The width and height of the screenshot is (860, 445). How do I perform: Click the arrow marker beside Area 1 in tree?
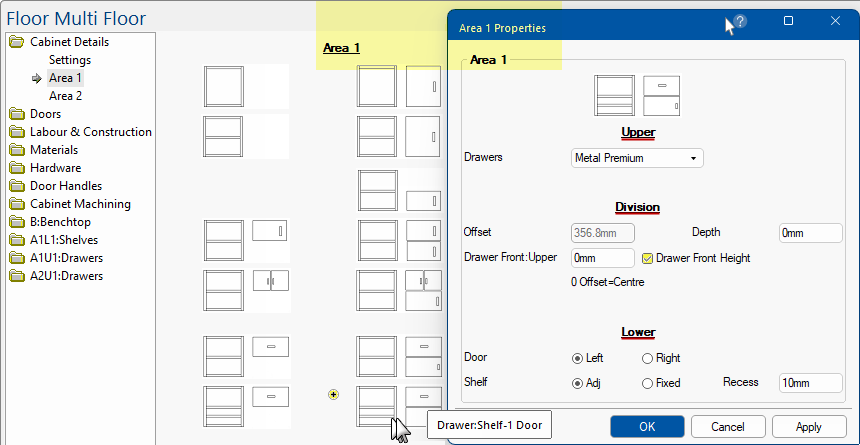tap(37, 78)
